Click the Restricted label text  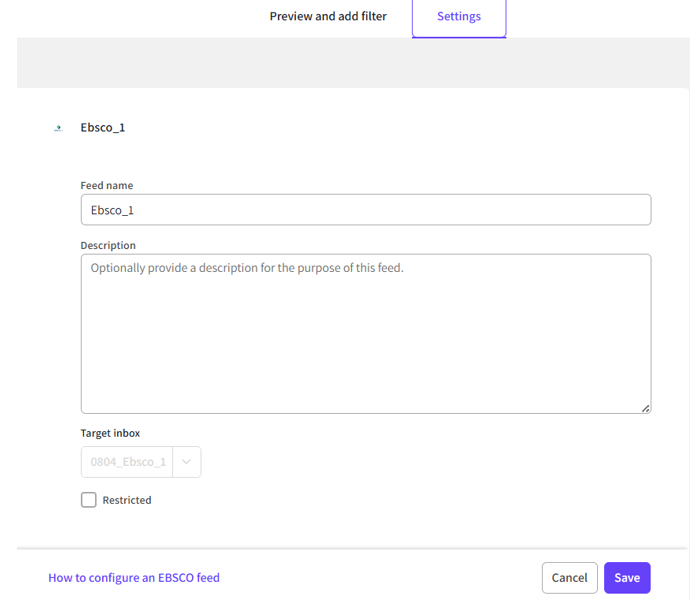point(127,500)
